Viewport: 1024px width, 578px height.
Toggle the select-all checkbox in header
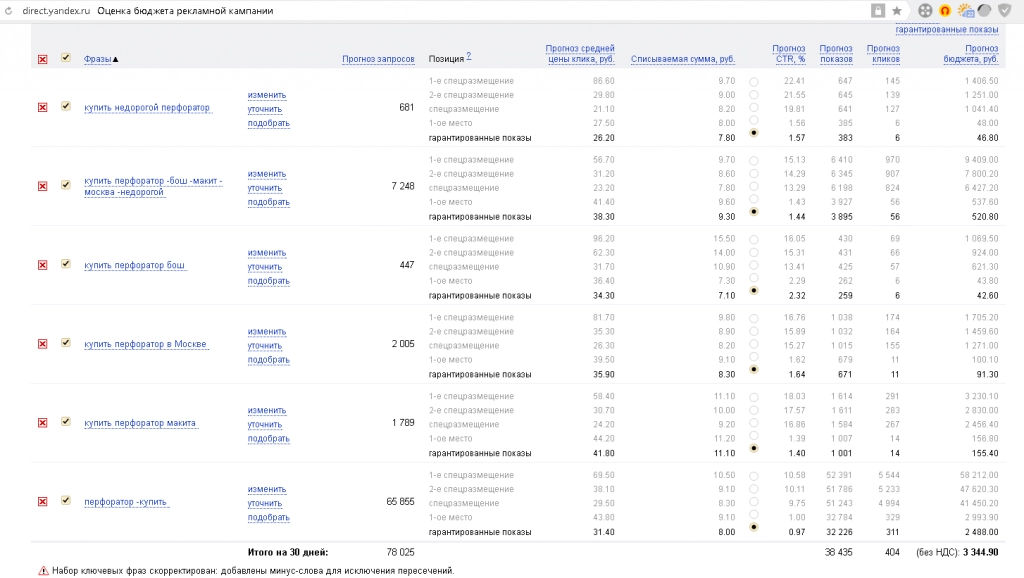[66, 57]
